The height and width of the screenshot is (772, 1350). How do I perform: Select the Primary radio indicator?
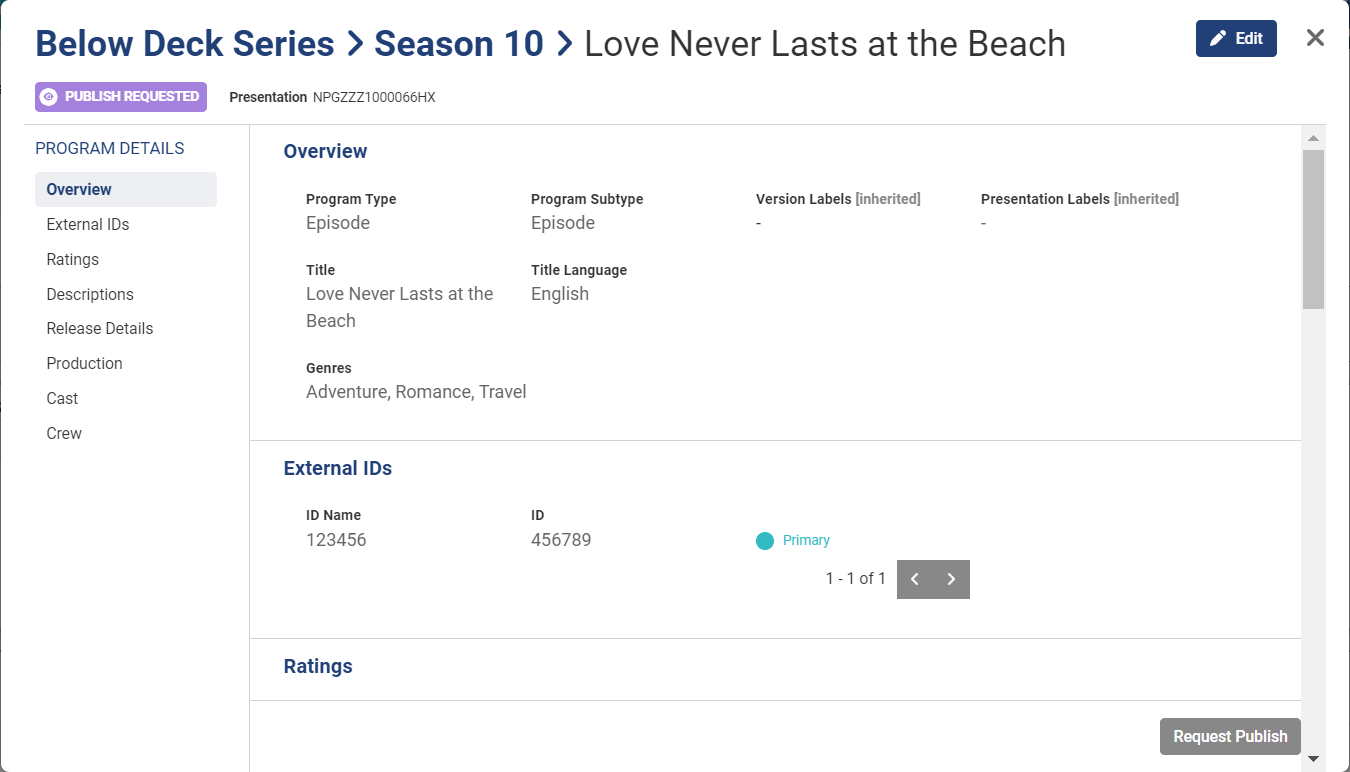point(765,541)
